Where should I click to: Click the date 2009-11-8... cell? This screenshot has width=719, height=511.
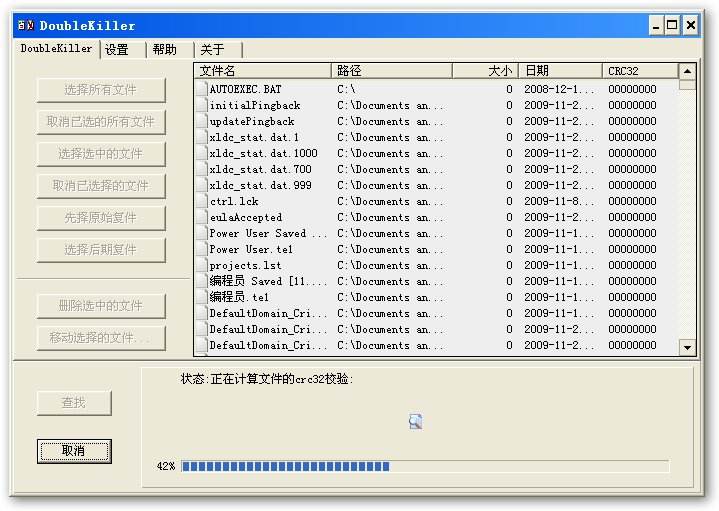pyautogui.click(x=559, y=201)
